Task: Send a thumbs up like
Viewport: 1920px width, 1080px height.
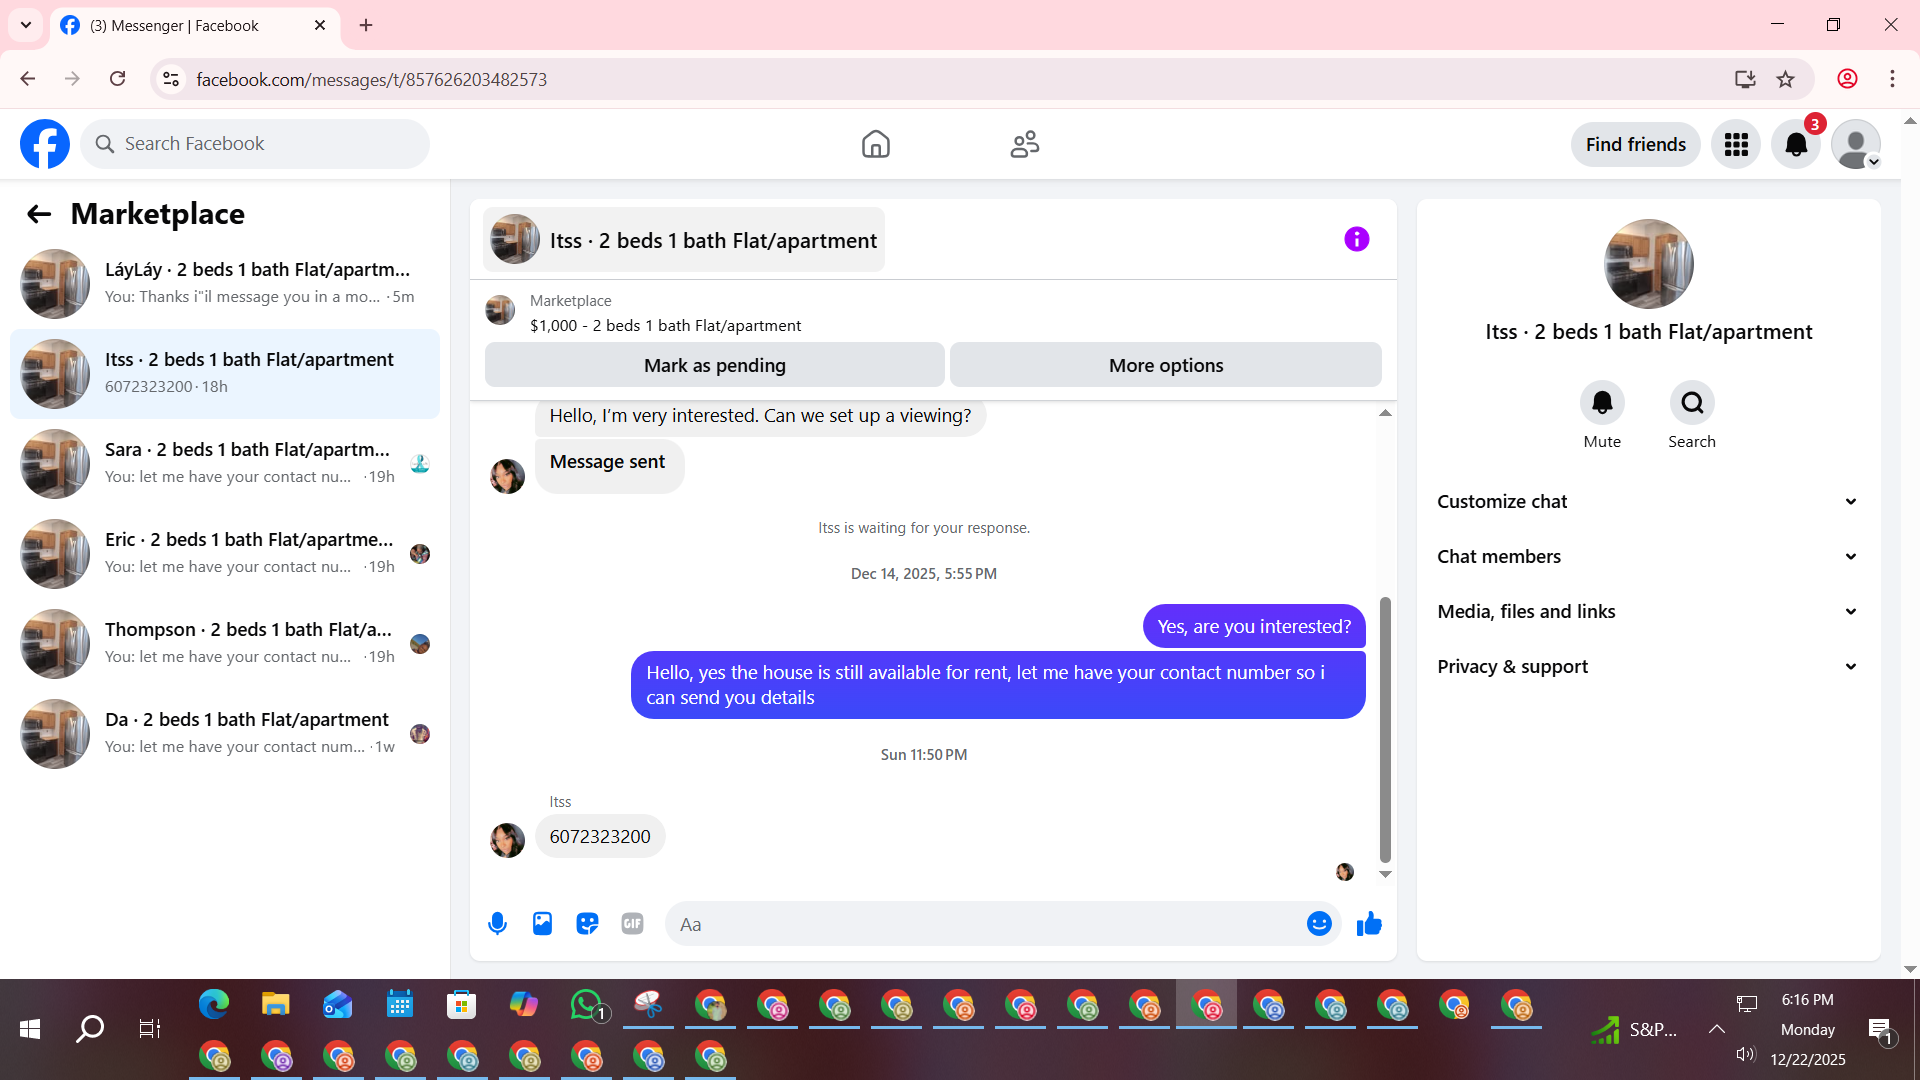Action: point(1369,924)
